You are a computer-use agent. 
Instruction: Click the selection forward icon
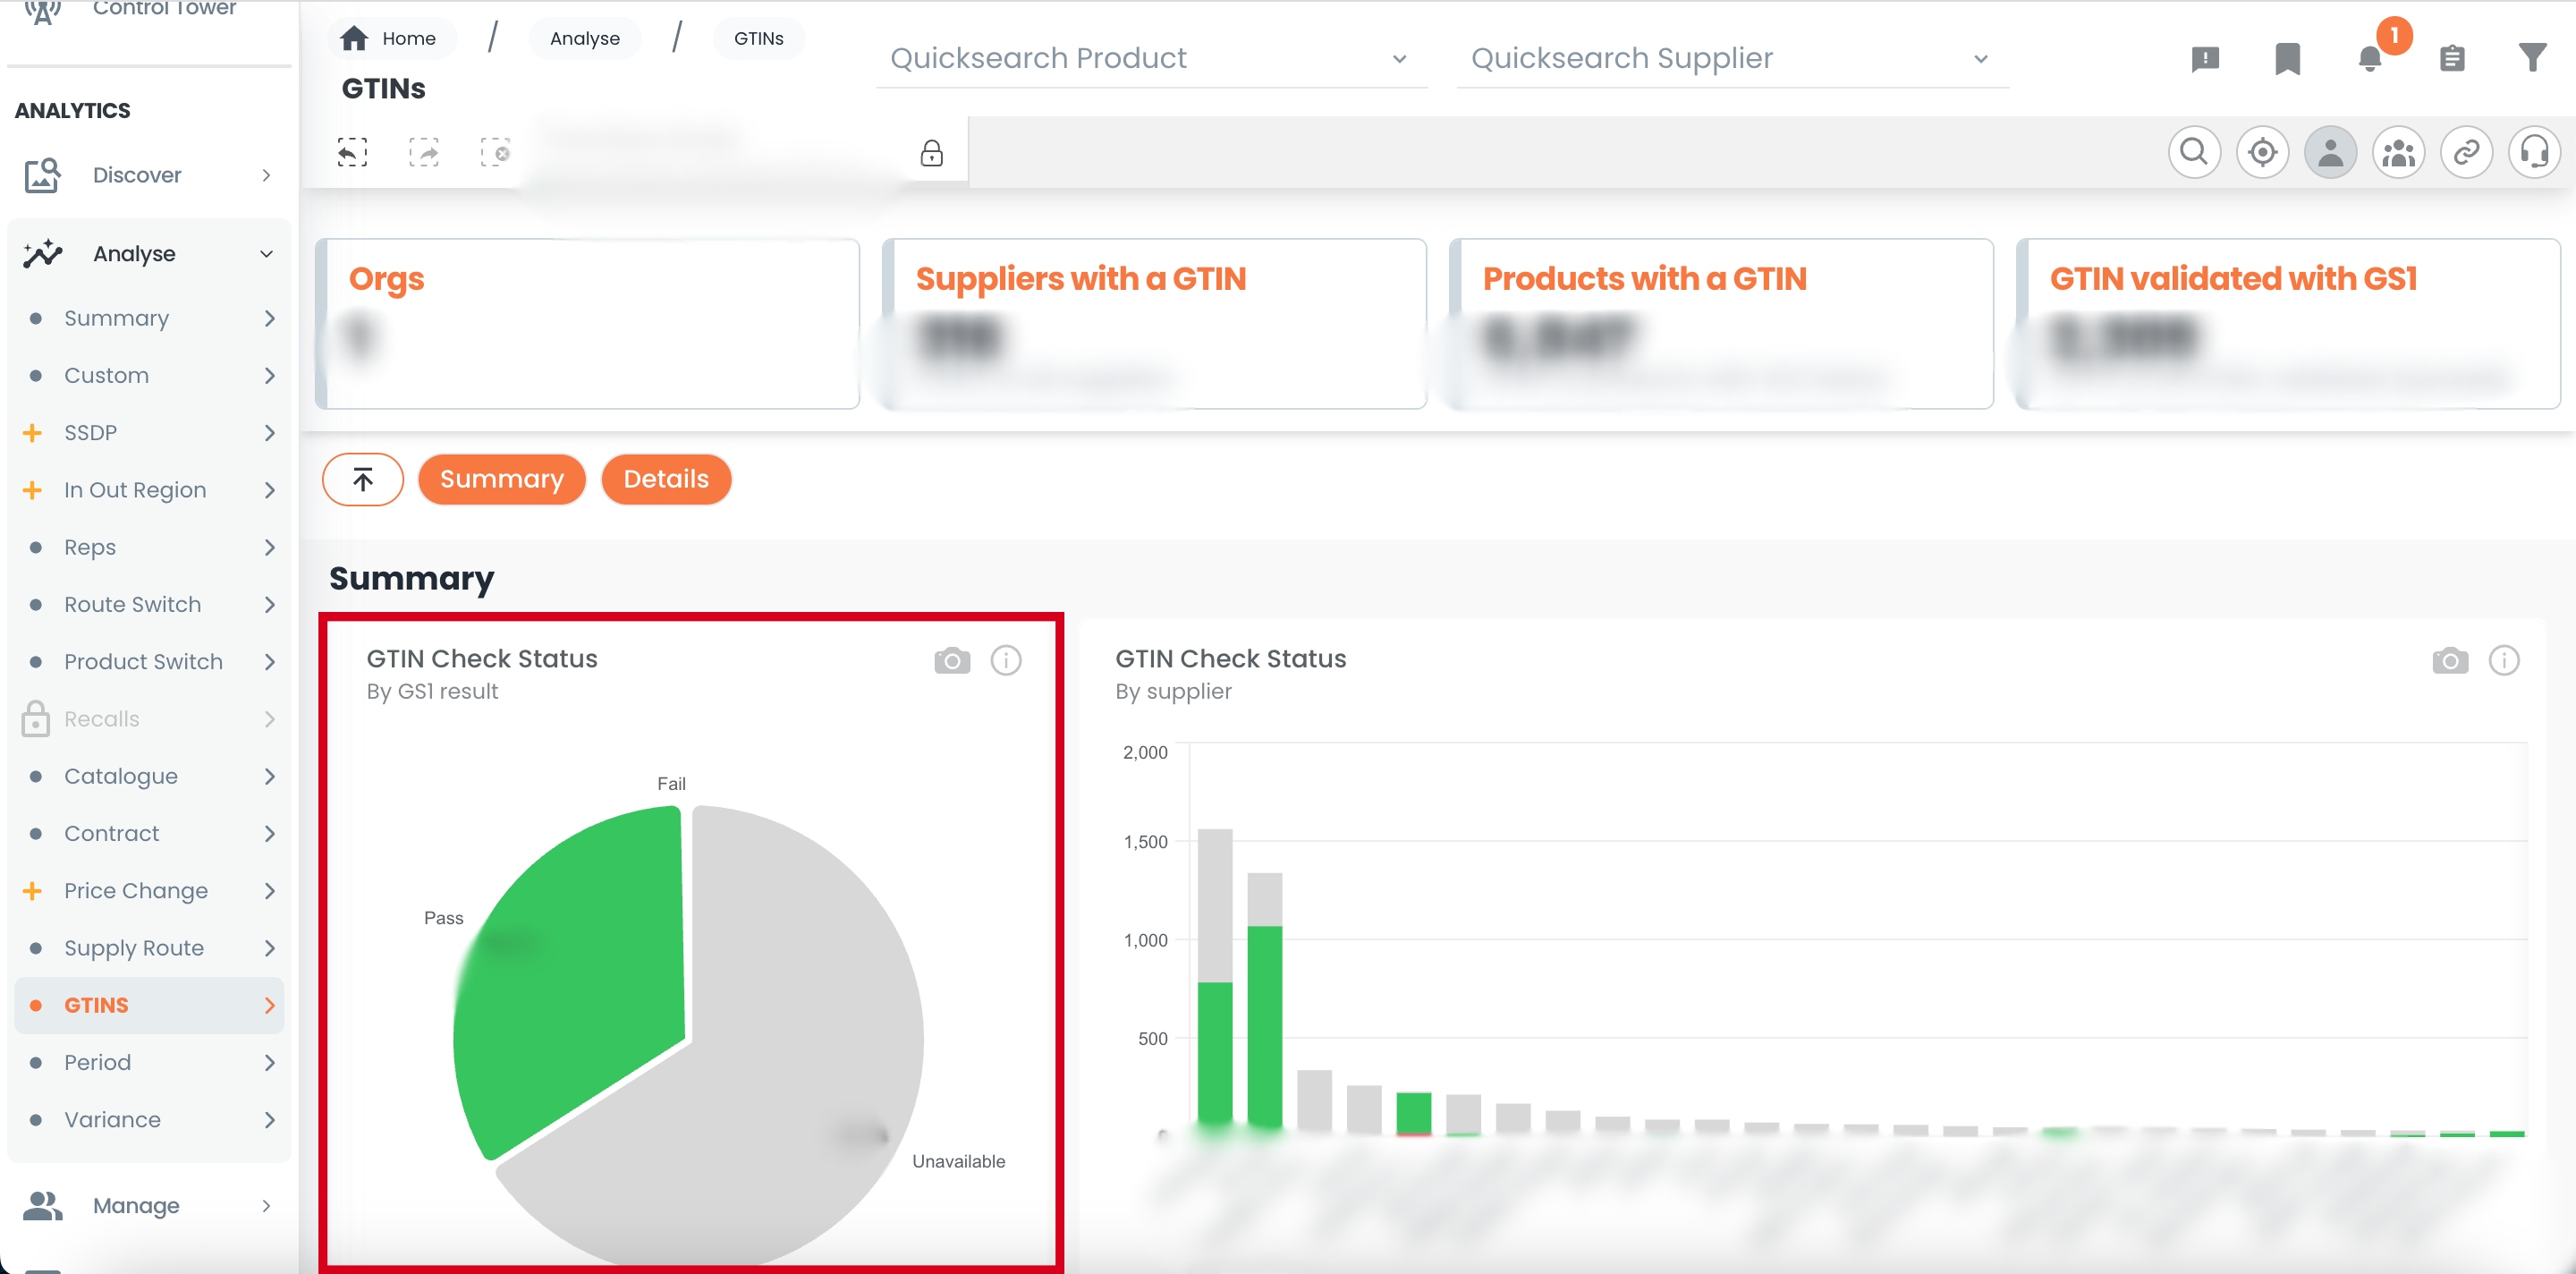(424, 152)
